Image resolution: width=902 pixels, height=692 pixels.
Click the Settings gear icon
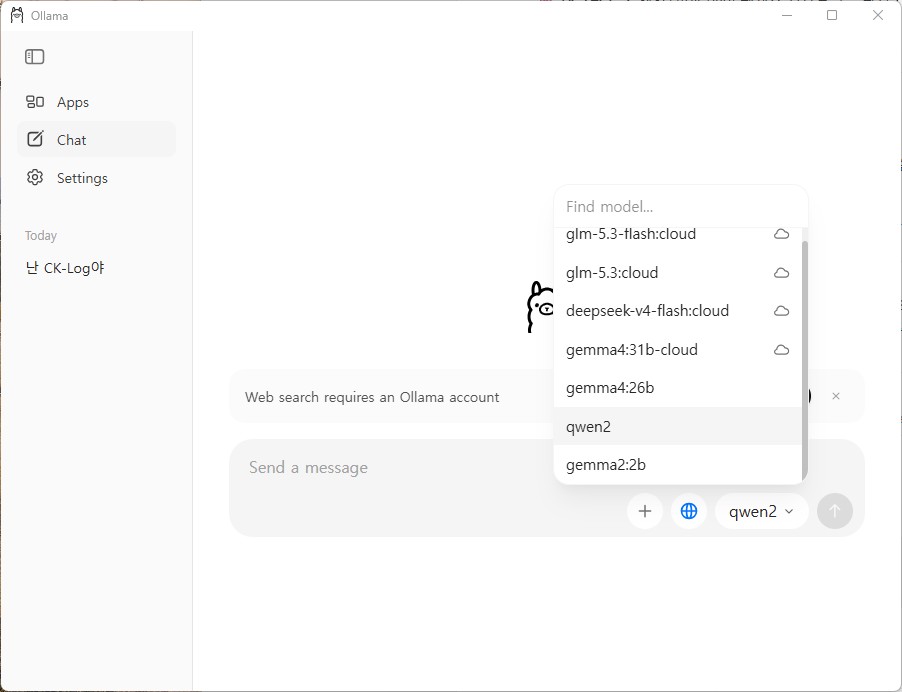[35, 177]
